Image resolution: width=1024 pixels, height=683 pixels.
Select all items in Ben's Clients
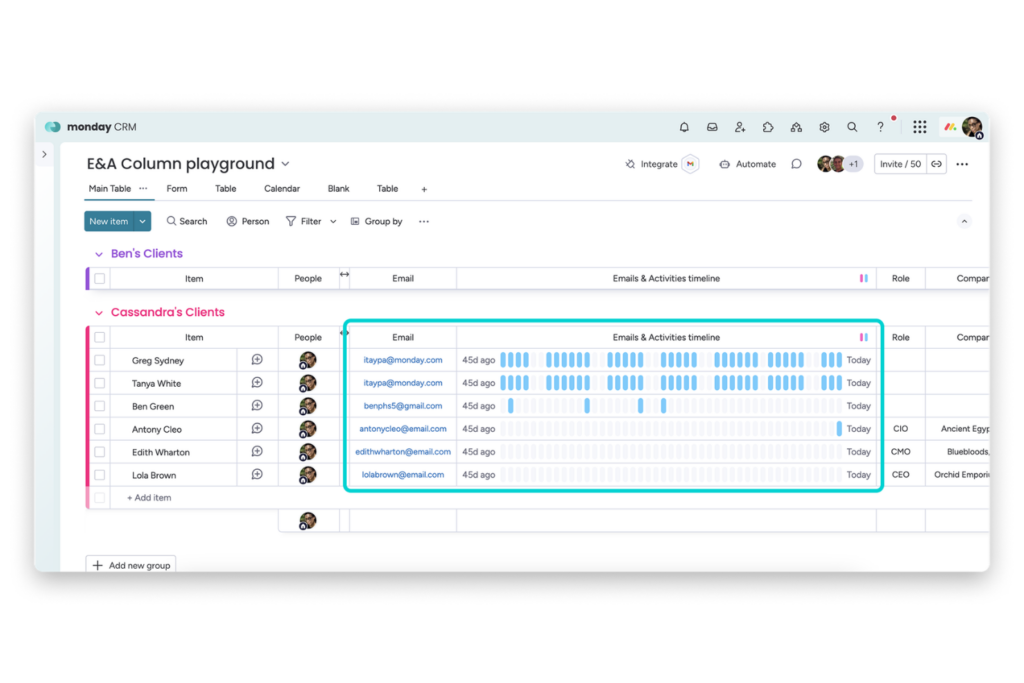click(99, 279)
